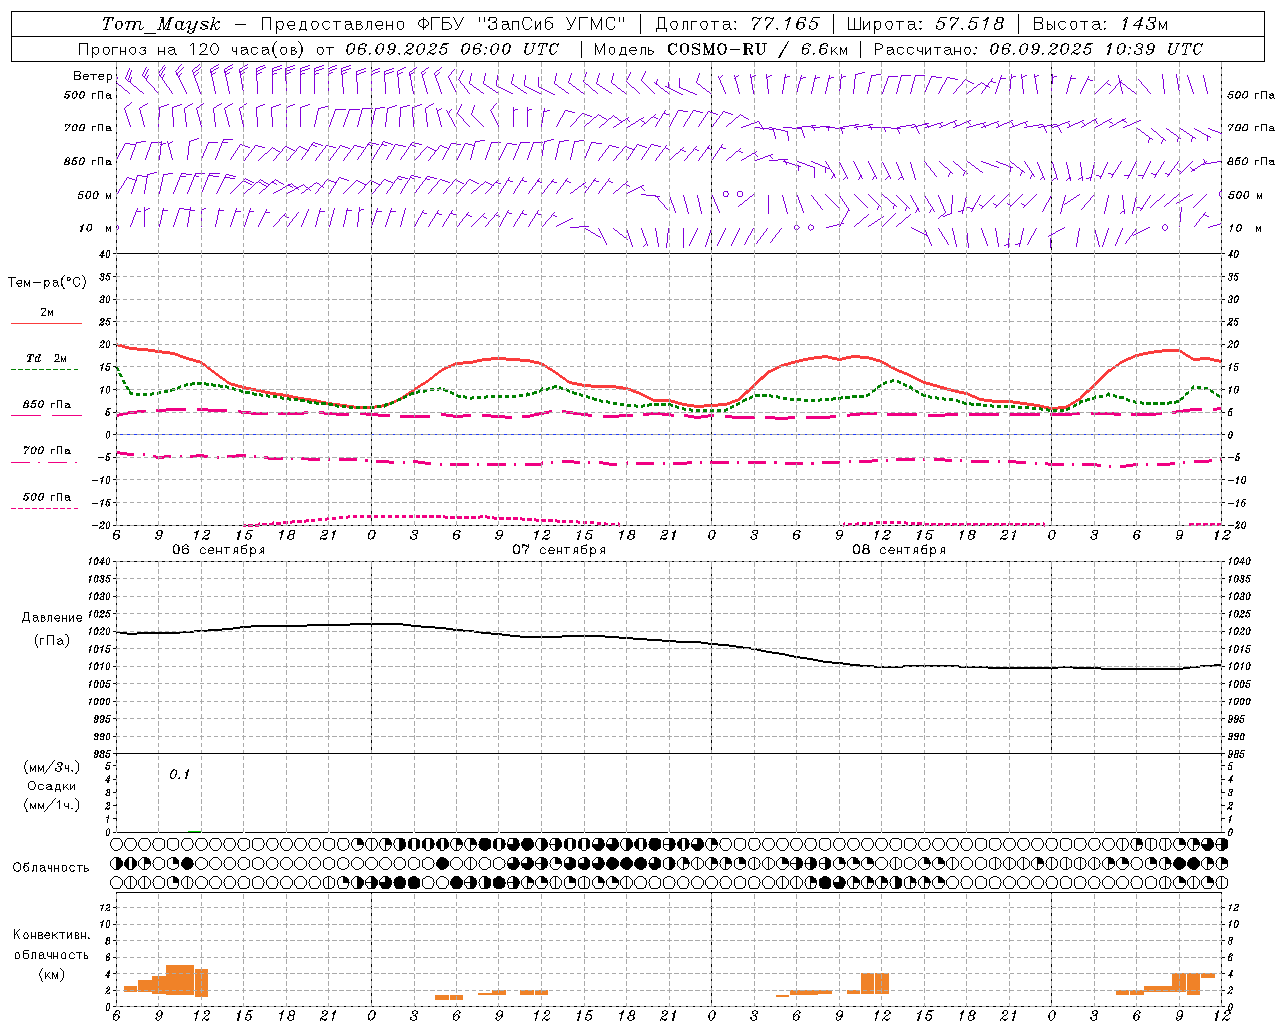Viewport: 1280px width, 1024px height.
Task: Click the 'Давление' pressure panel label
Action: coord(52,618)
